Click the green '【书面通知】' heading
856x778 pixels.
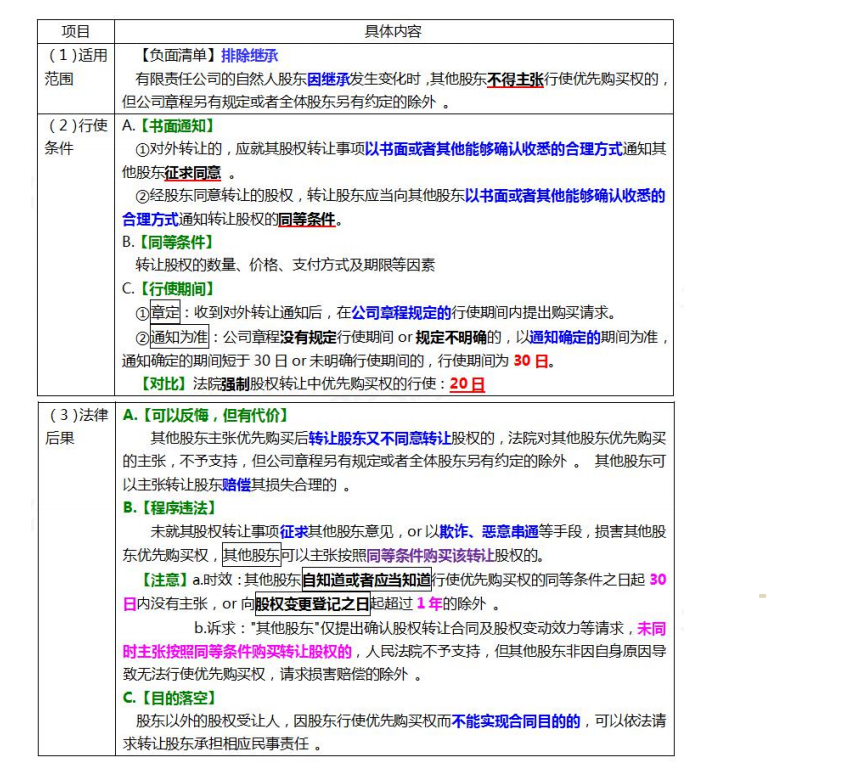pos(176,126)
